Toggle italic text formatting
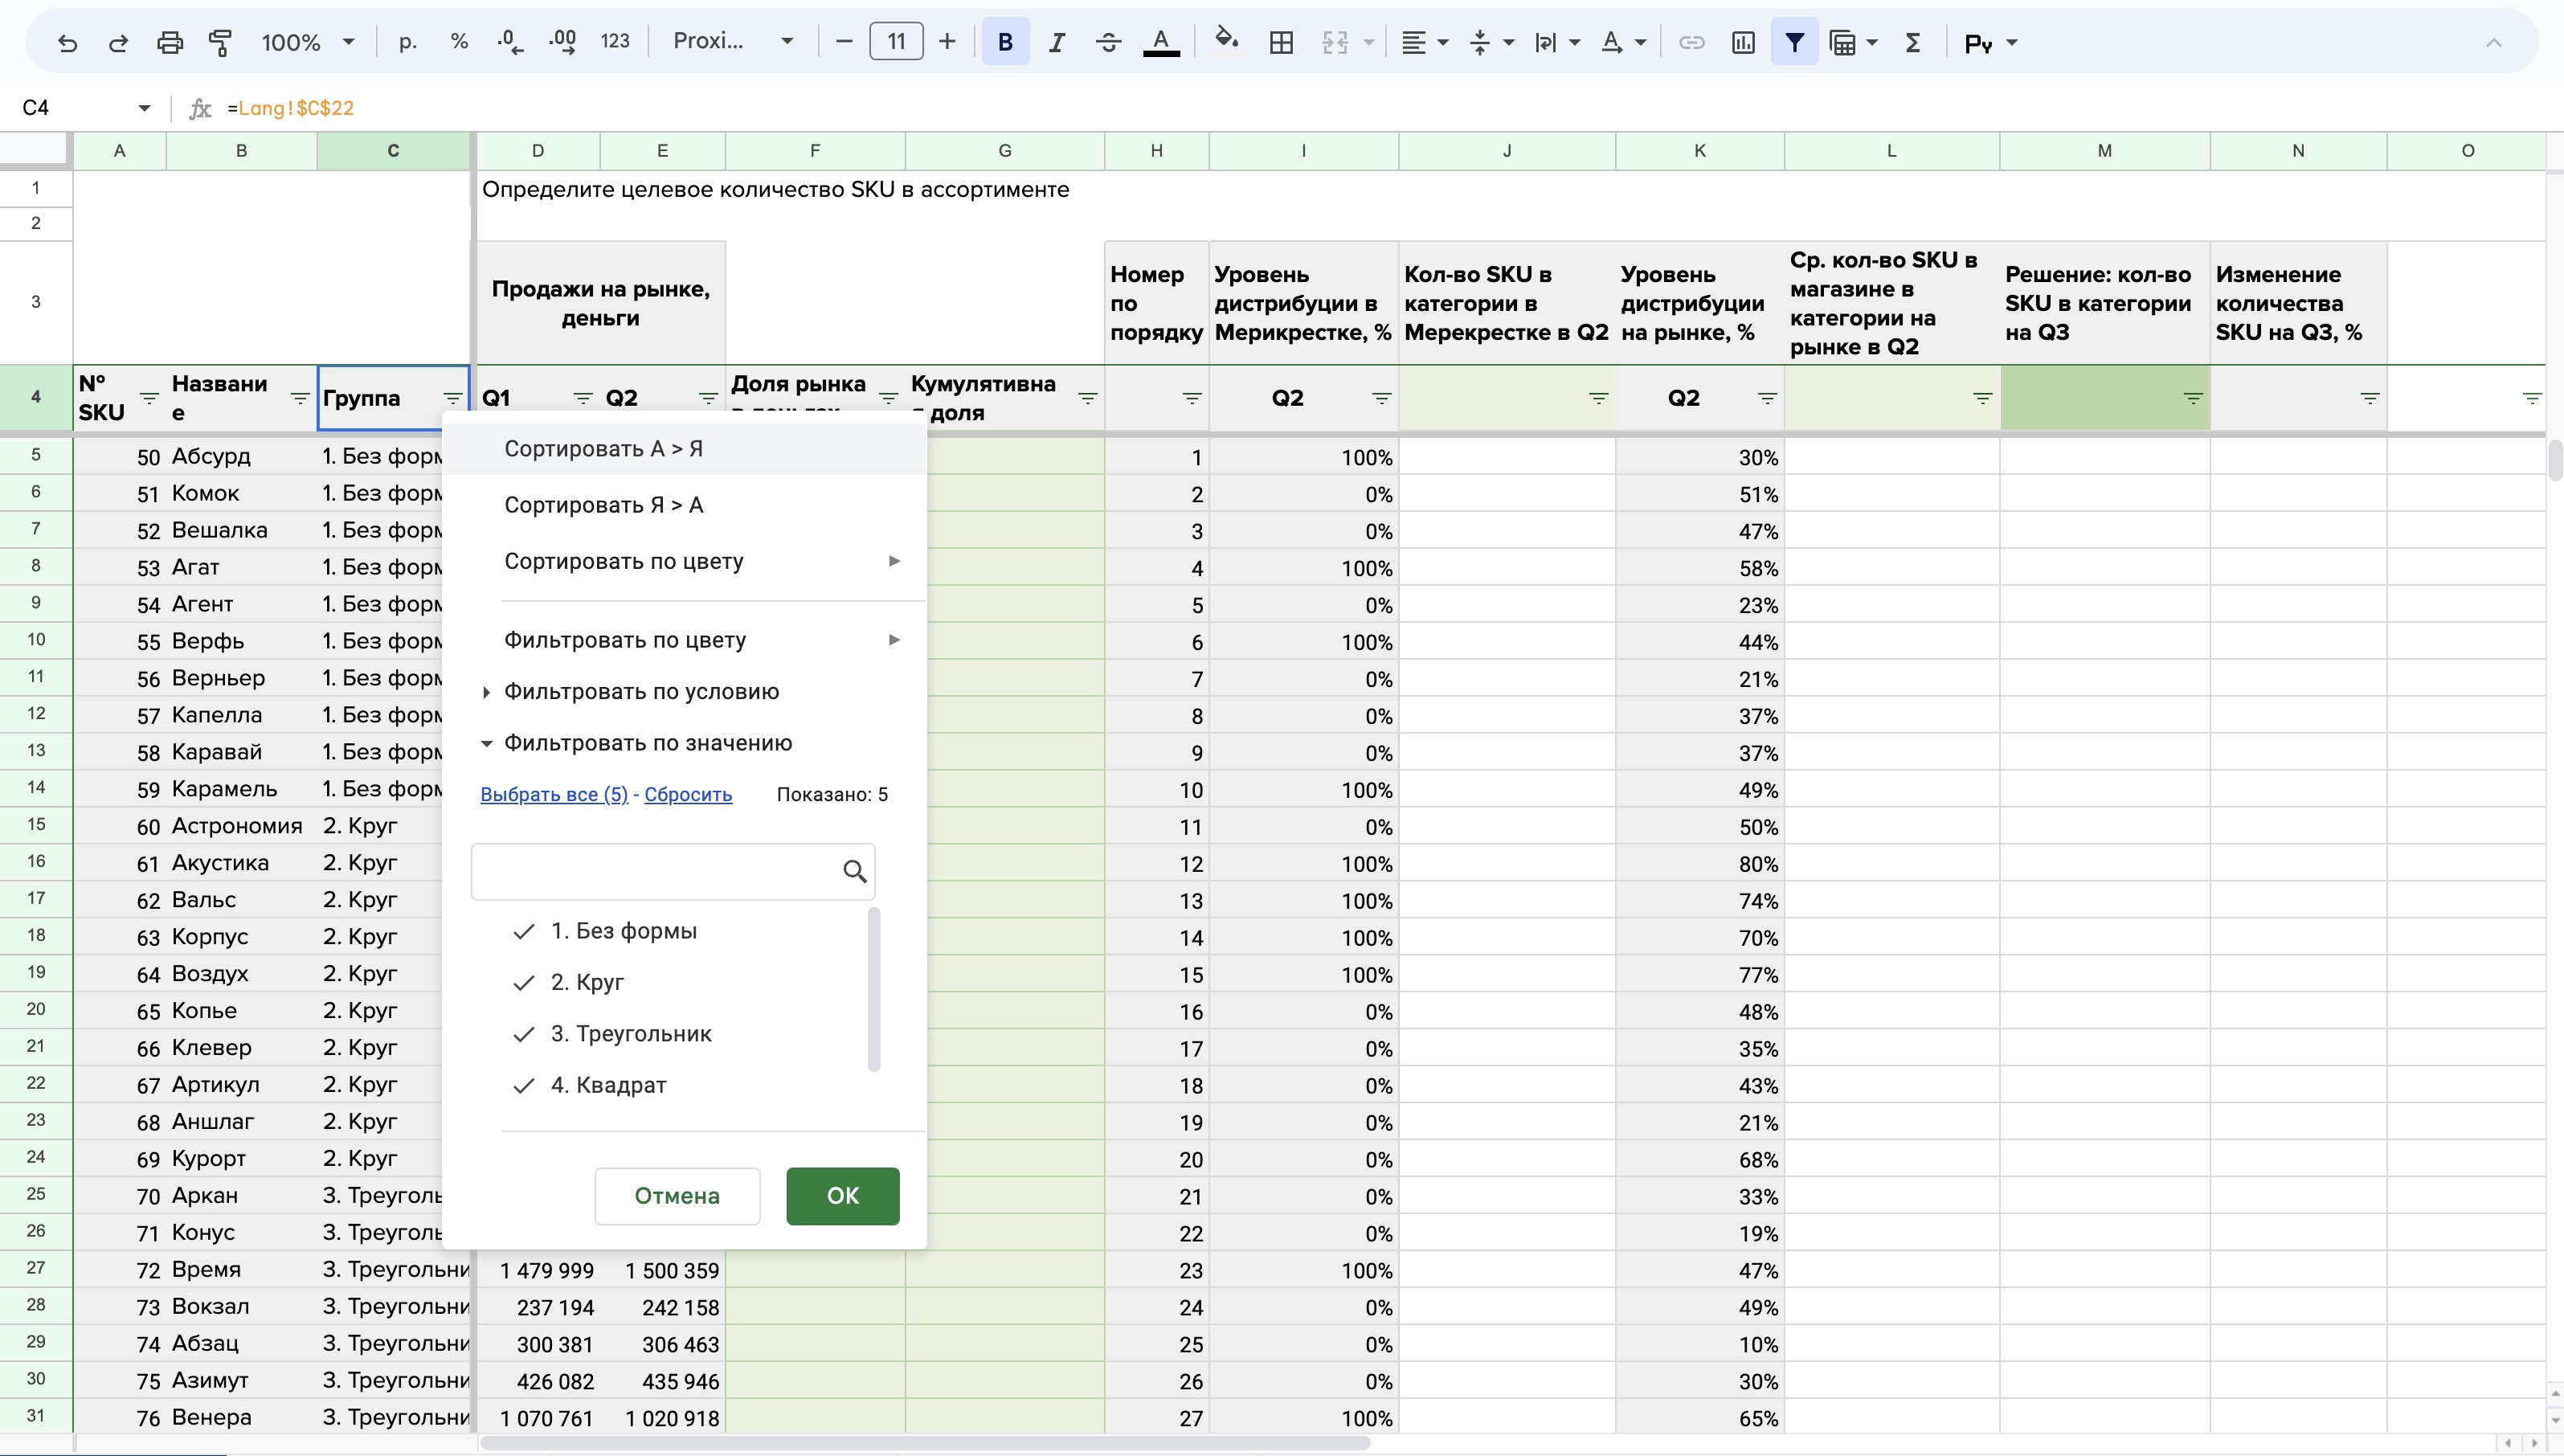Viewport: 2564px width, 1456px height. (1056, 43)
